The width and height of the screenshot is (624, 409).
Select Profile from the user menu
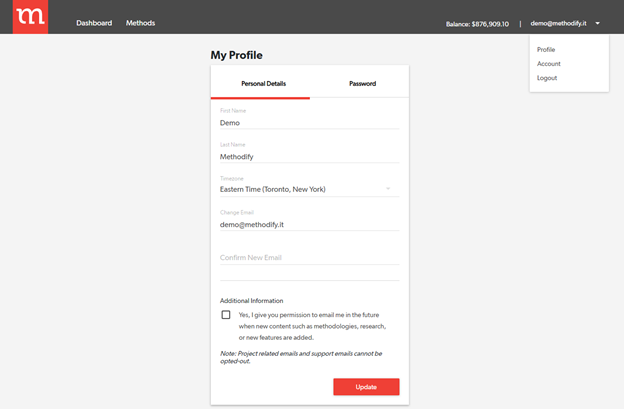click(546, 49)
